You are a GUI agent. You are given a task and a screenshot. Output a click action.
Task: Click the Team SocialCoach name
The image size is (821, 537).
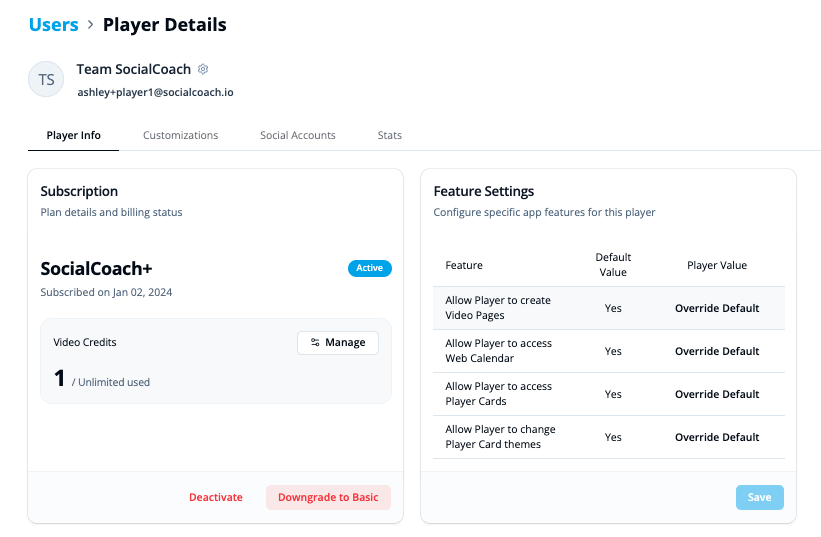(x=134, y=69)
